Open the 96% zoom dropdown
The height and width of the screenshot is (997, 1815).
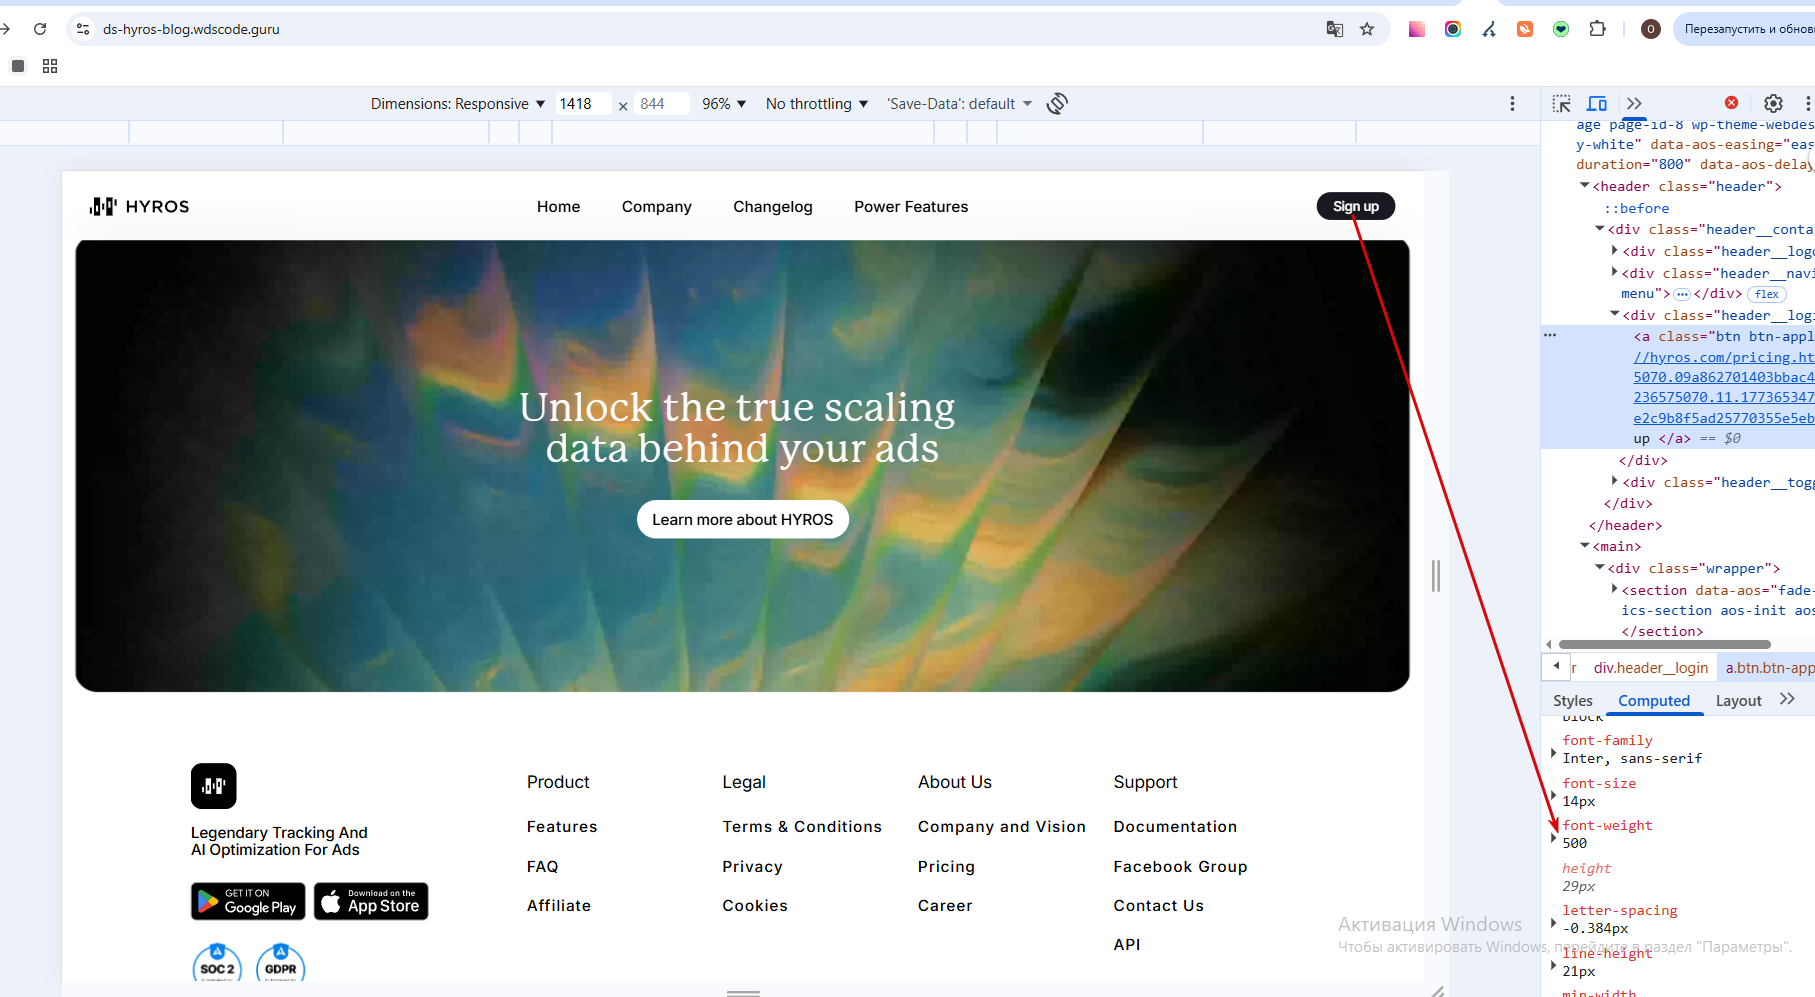click(x=724, y=104)
